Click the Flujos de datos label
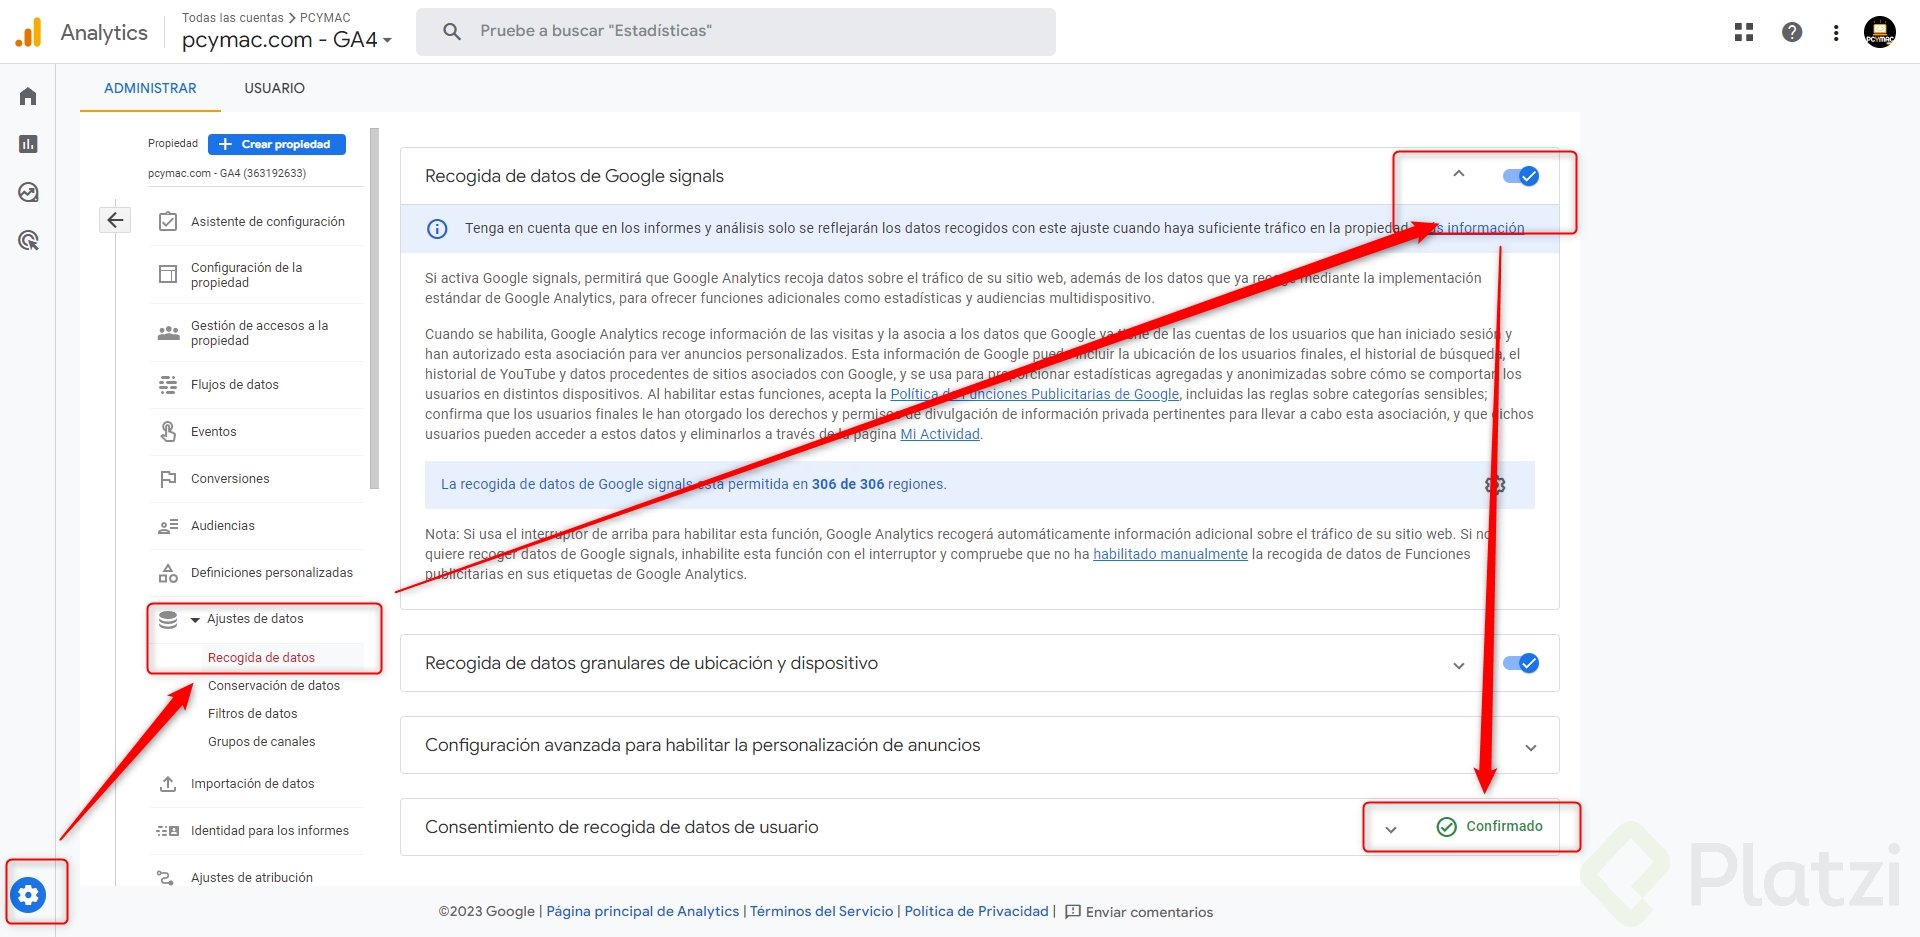This screenshot has width=1920, height=937. point(235,384)
